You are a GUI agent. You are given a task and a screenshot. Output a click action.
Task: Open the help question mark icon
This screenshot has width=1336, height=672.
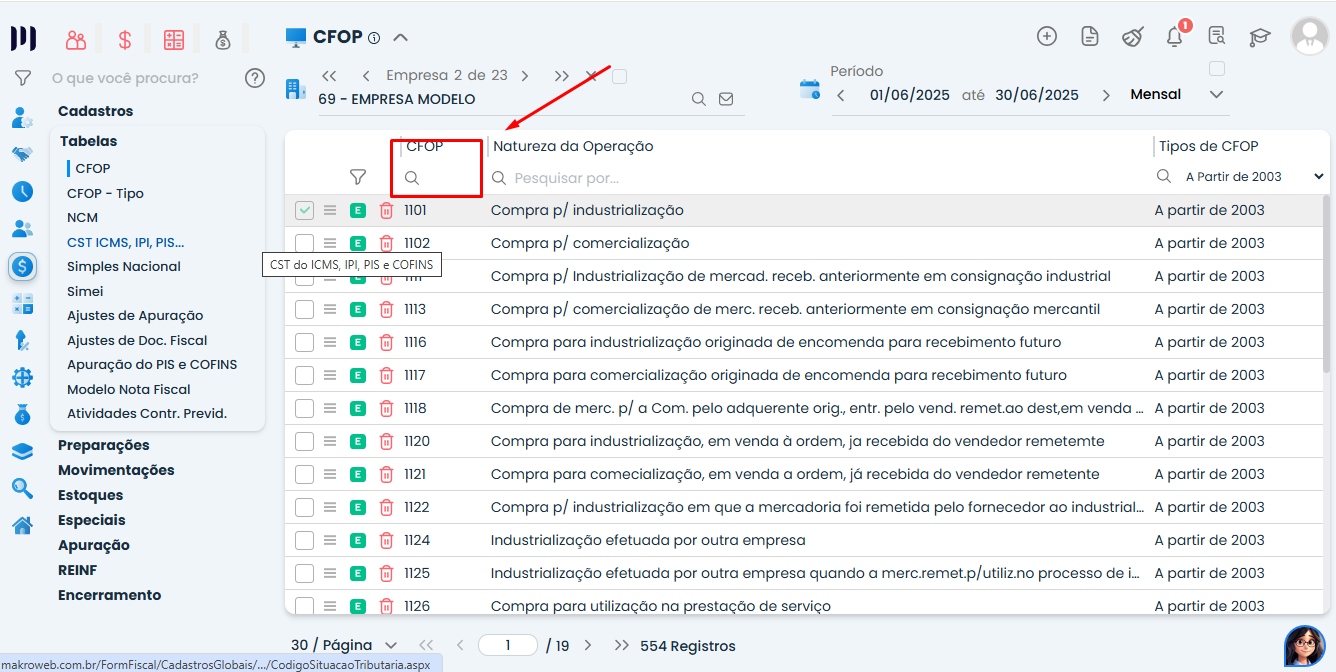255,78
